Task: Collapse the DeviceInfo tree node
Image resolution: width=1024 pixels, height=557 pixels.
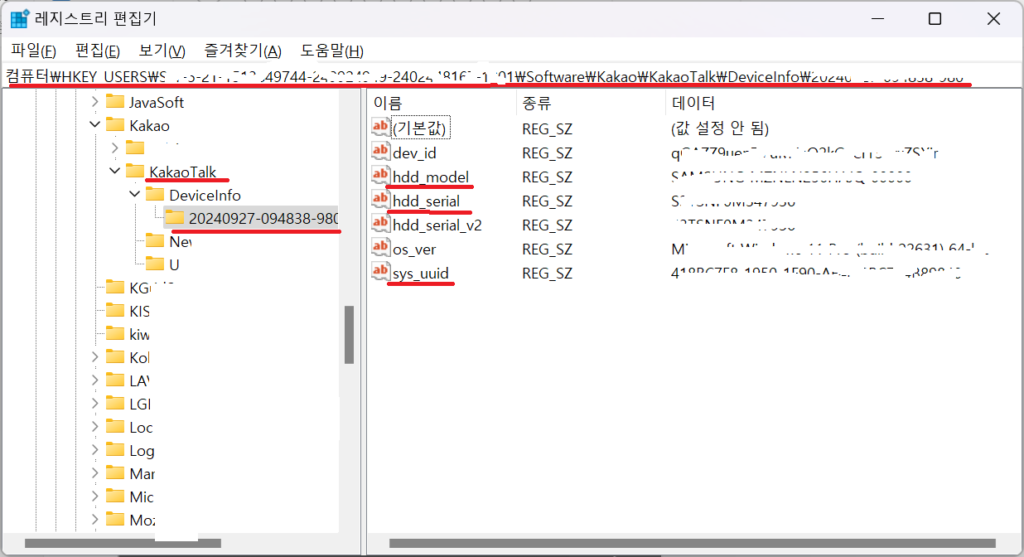Action: click(x=135, y=194)
